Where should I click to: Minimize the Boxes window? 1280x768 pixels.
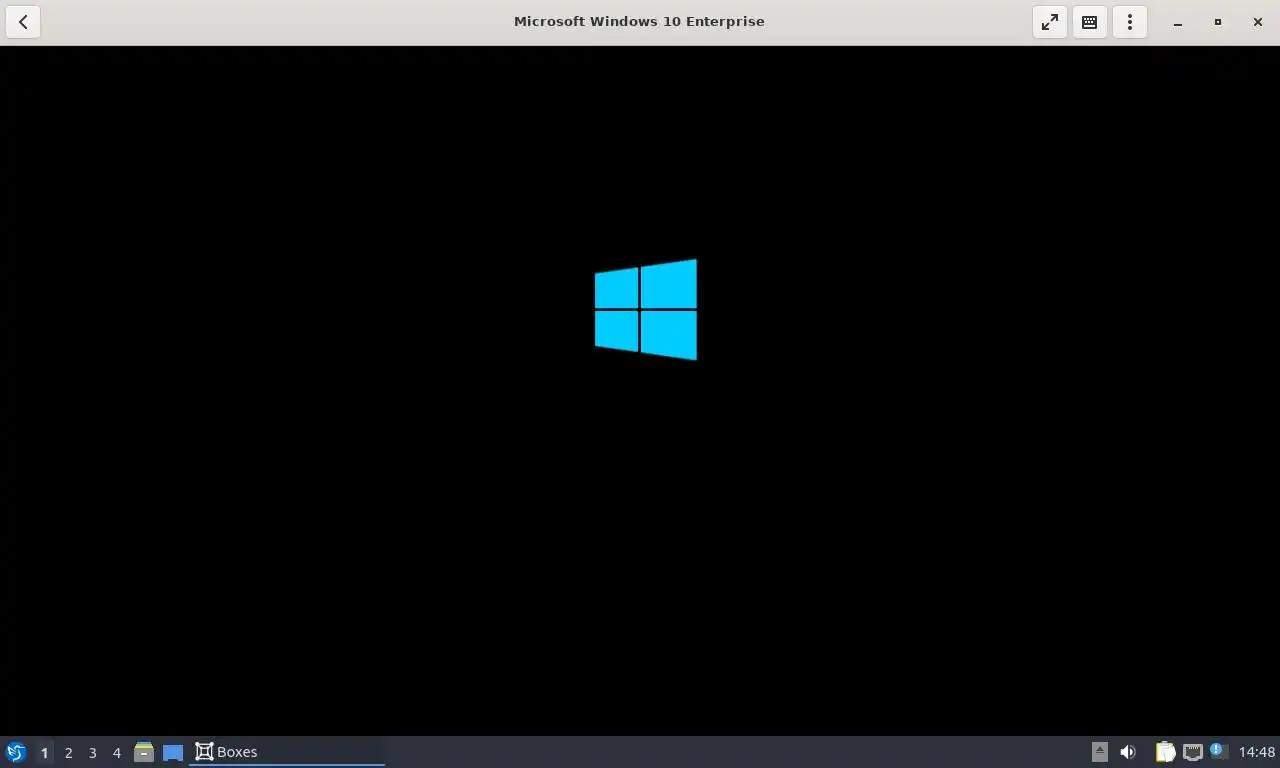point(1178,22)
